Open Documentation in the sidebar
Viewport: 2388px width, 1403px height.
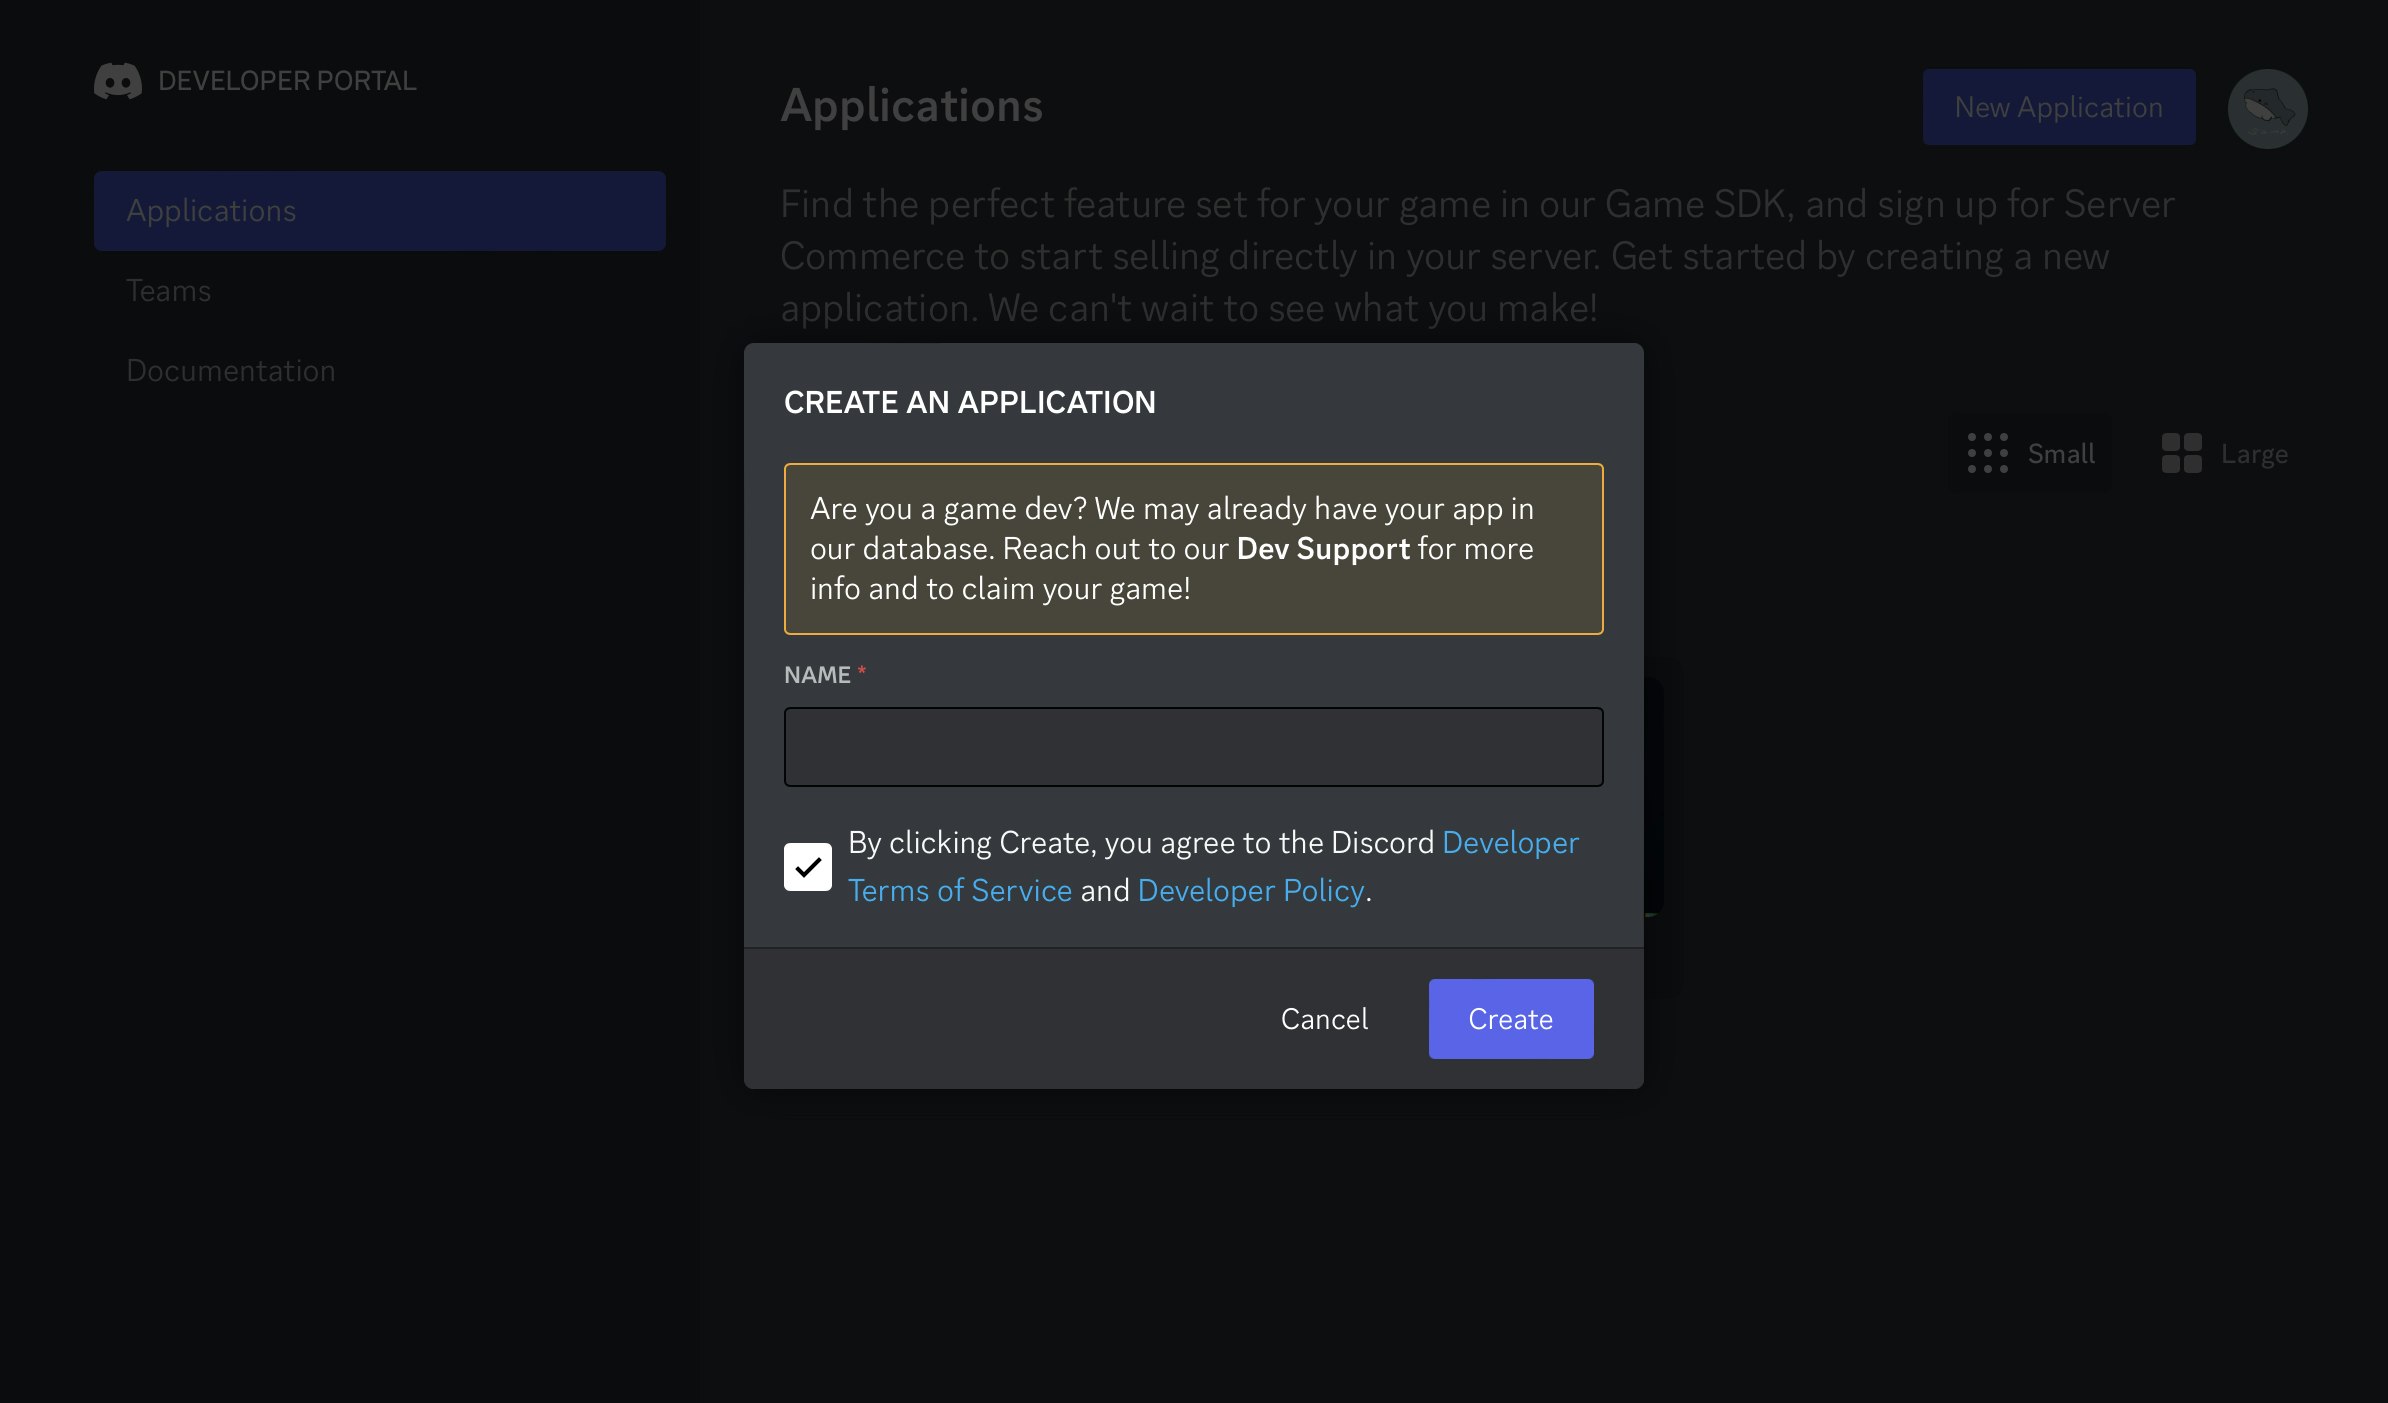pyautogui.click(x=230, y=371)
